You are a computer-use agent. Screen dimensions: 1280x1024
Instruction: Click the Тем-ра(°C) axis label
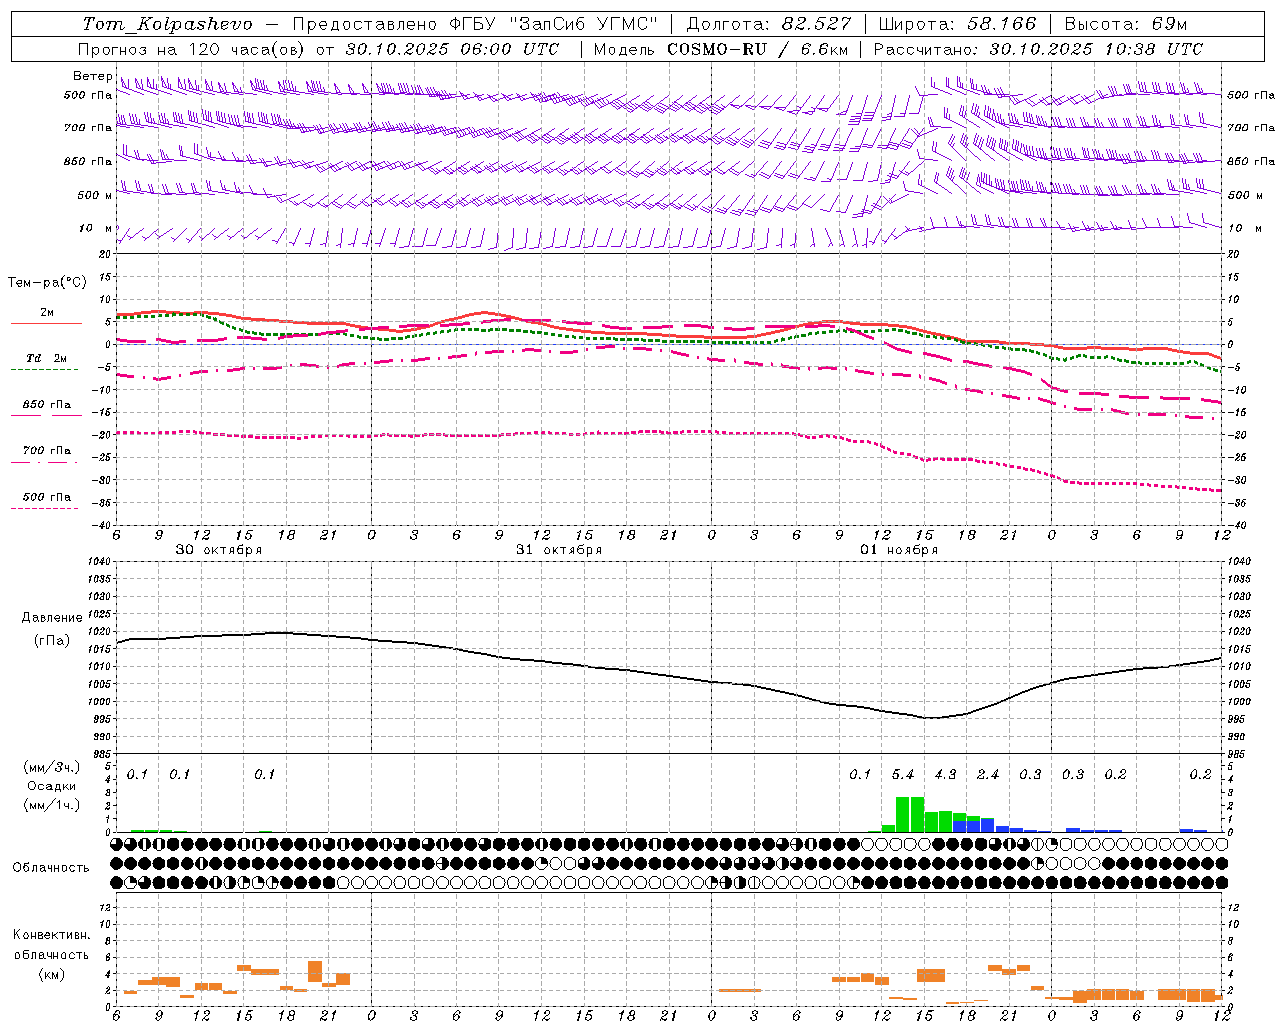point(47,283)
